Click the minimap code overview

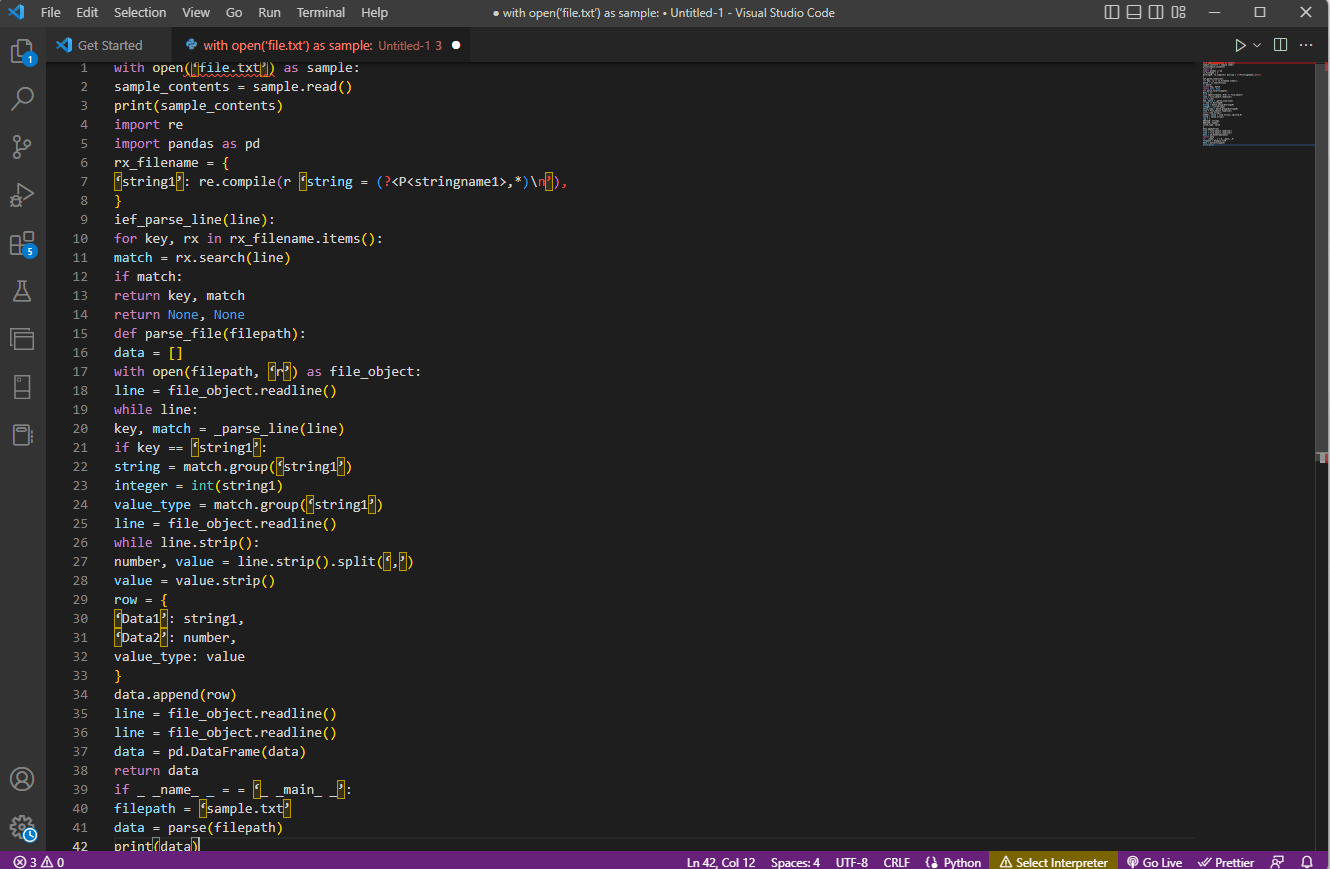coord(1256,104)
